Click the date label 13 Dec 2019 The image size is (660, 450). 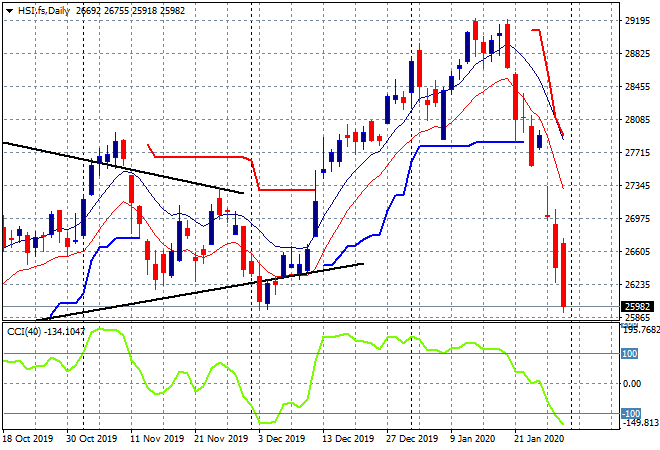click(x=348, y=439)
